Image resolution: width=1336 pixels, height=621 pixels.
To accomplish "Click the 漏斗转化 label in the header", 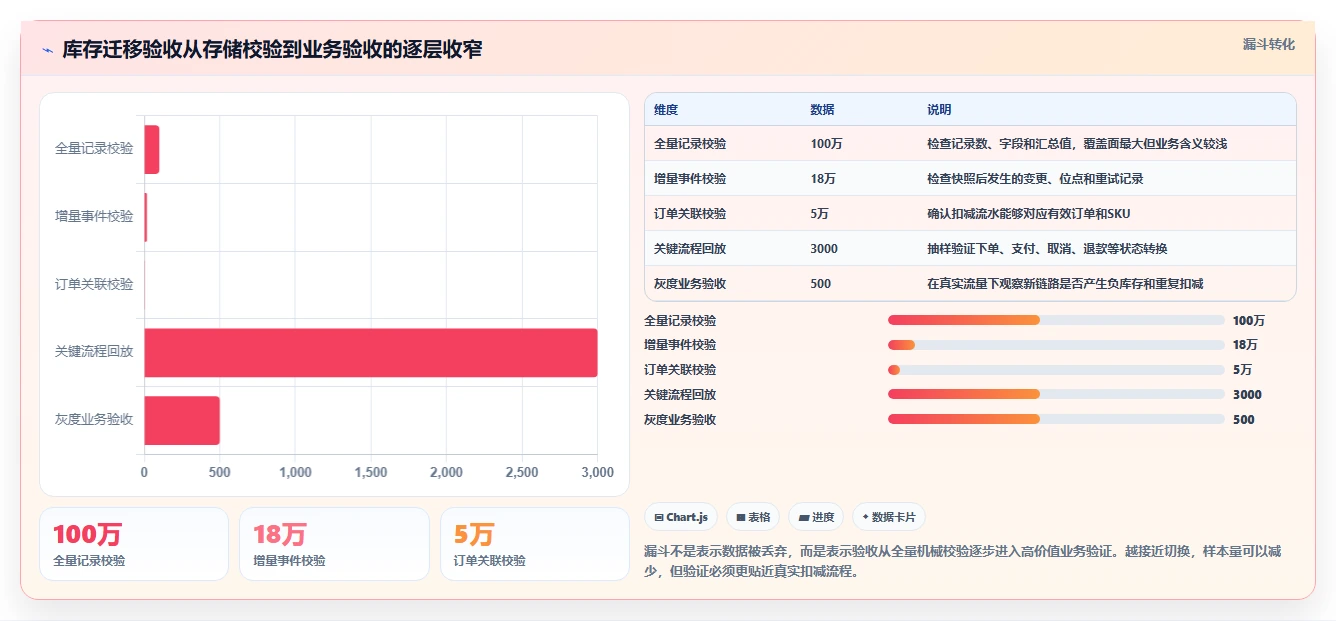I will 1269,44.
